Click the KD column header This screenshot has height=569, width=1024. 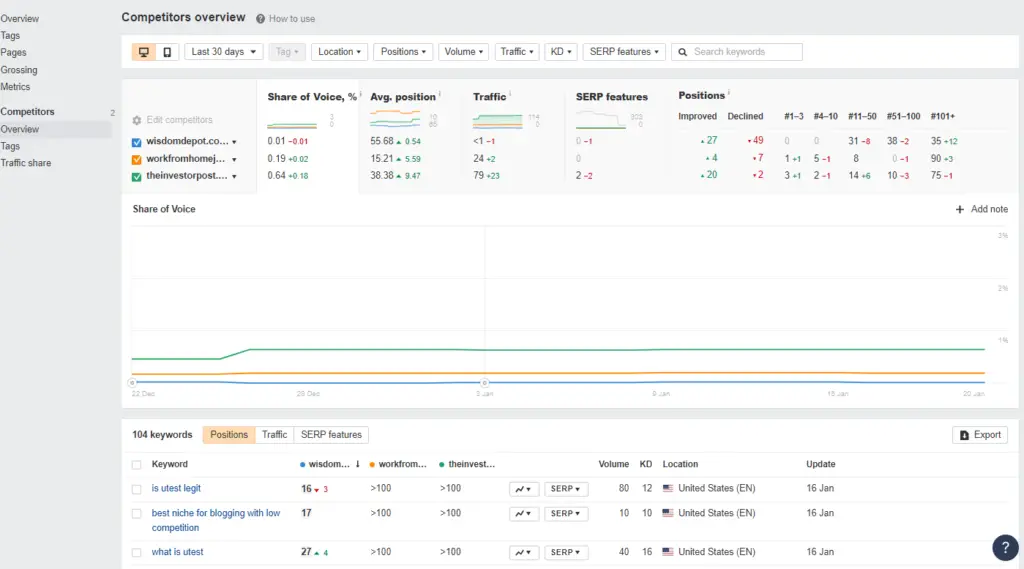645,464
